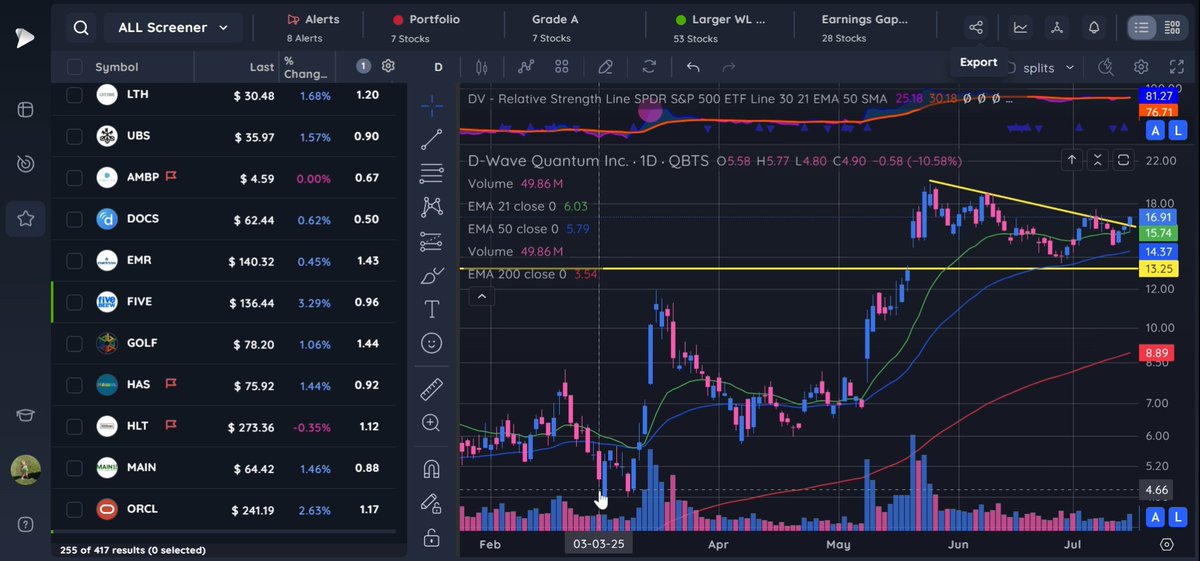The image size is (1200, 561).
Task: Select the pattern drawing tool
Action: 432,207
